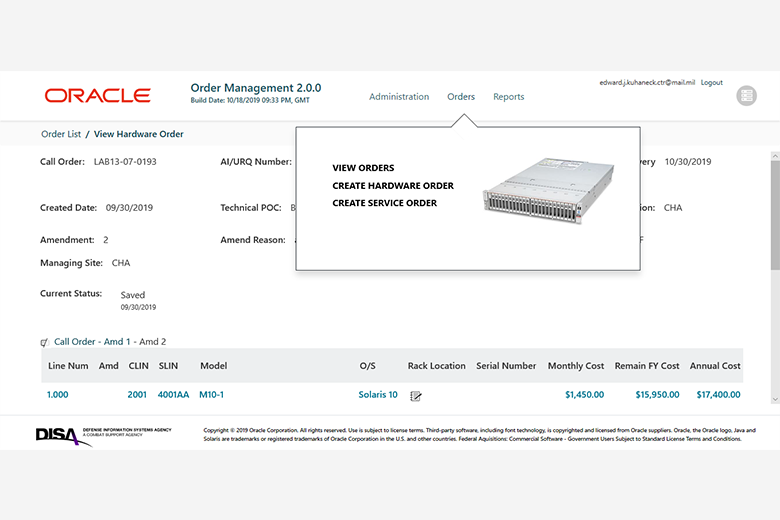Open the Call Order amendment link
This screenshot has height=520, width=780.
pos(75,341)
